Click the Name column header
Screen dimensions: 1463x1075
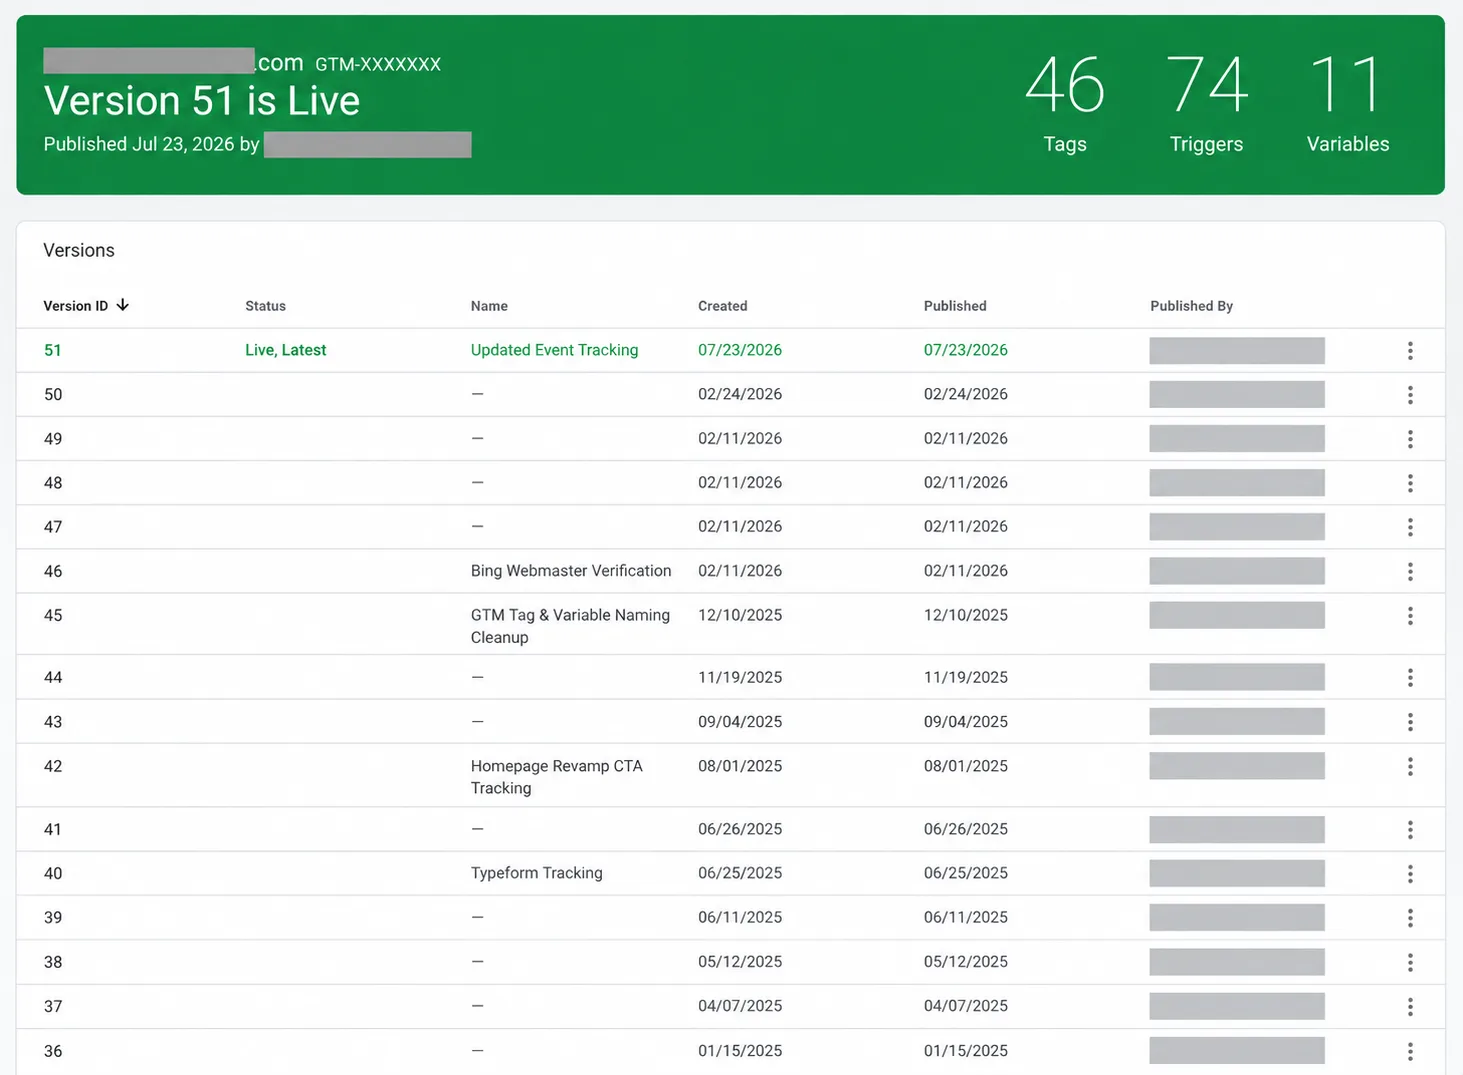point(489,306)
